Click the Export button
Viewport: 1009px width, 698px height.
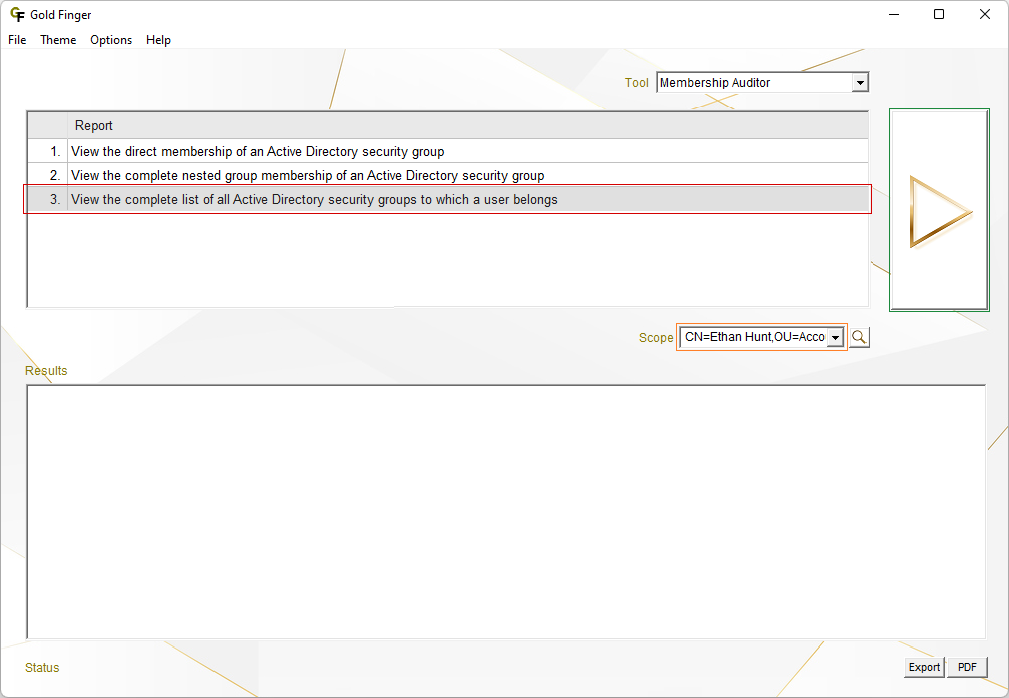click(x=923, y=667)
